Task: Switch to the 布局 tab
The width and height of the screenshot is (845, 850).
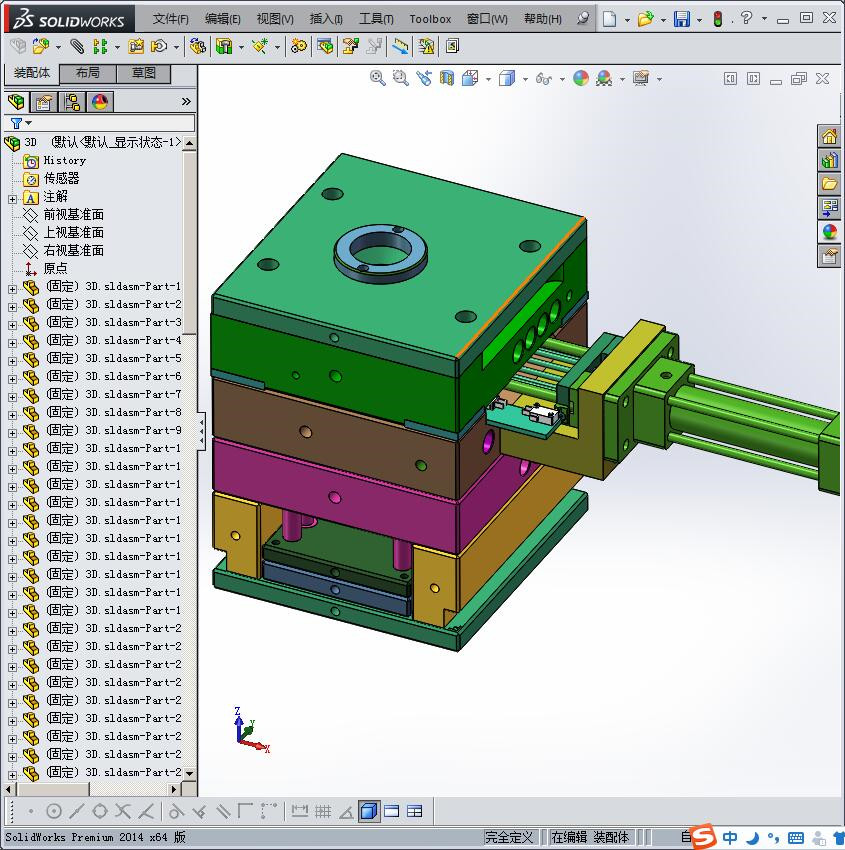Action: point(88,73)
